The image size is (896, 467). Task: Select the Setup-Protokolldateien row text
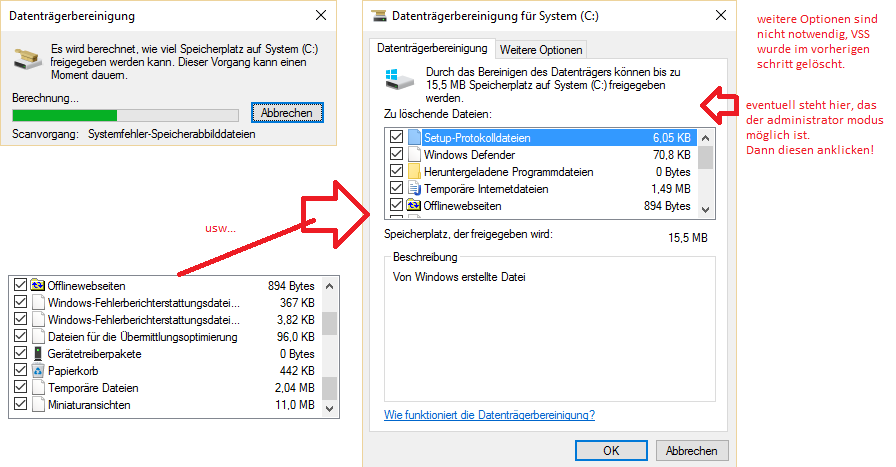477,138
